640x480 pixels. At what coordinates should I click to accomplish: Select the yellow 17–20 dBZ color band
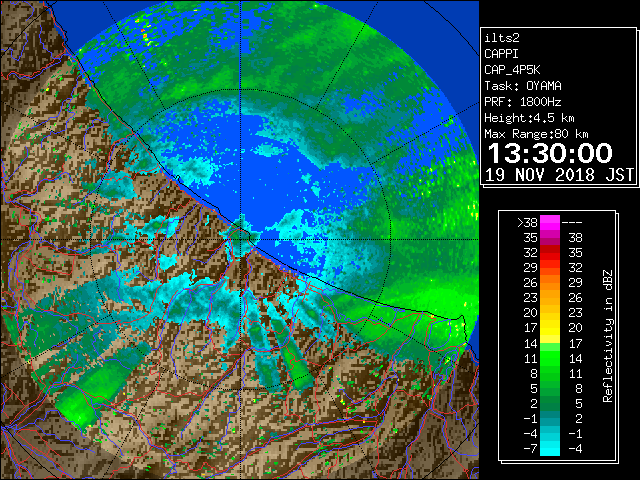pos(550,328)
